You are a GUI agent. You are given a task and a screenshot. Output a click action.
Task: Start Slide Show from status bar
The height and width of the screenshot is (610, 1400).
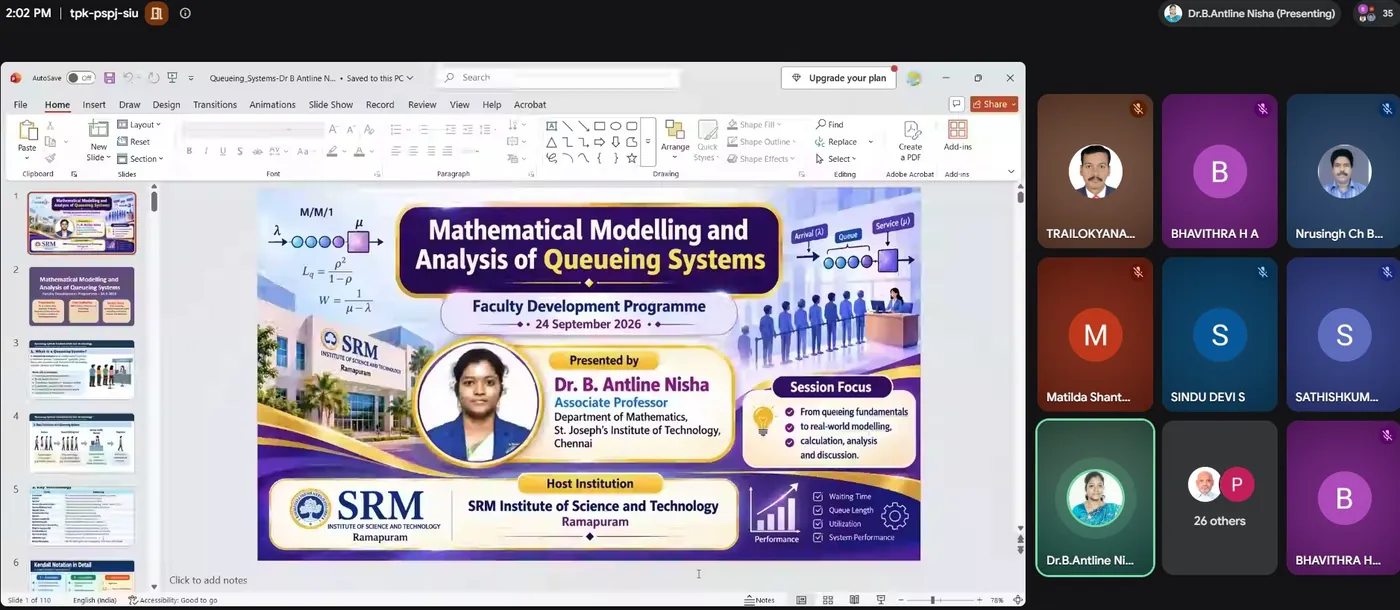(x=881, y=600)
